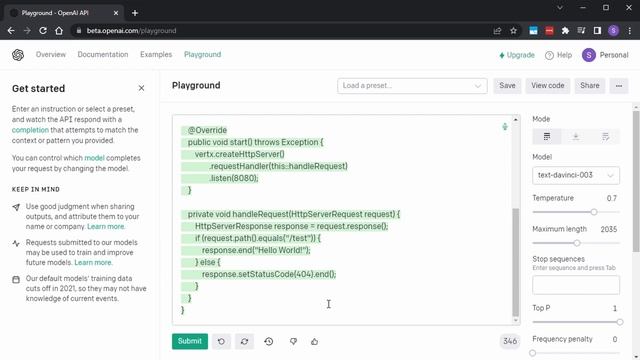Image resolution: width=640 pixels, height=360 pixels.
Task: Reload the page with refresh icon
Action: click(43, 31)
